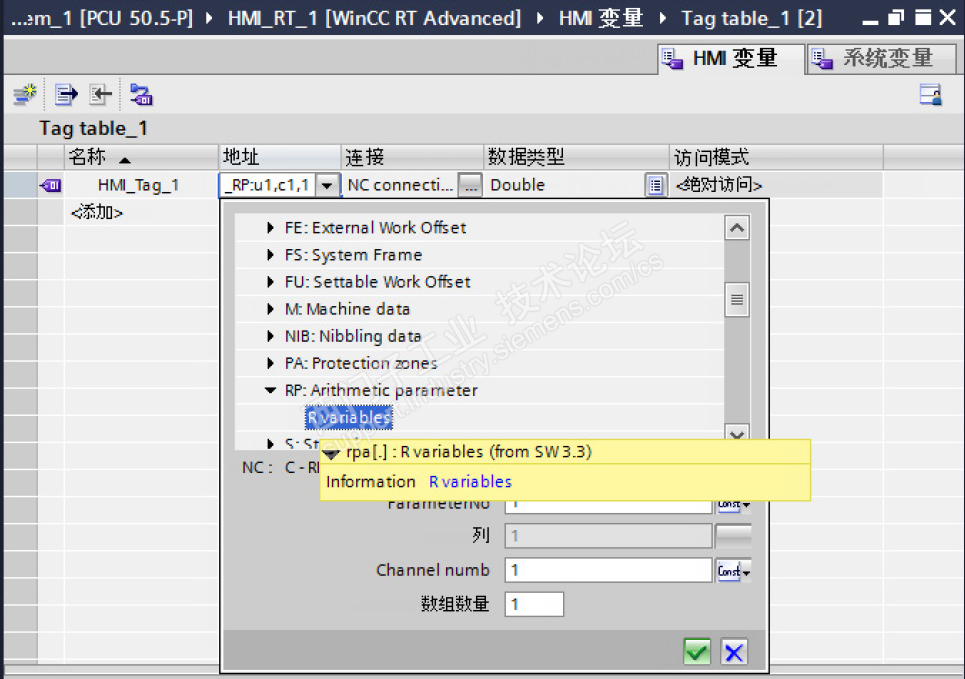Click the <添加> row to add tag
This screenshot has width=965, height=679.
tap(97, 212)
